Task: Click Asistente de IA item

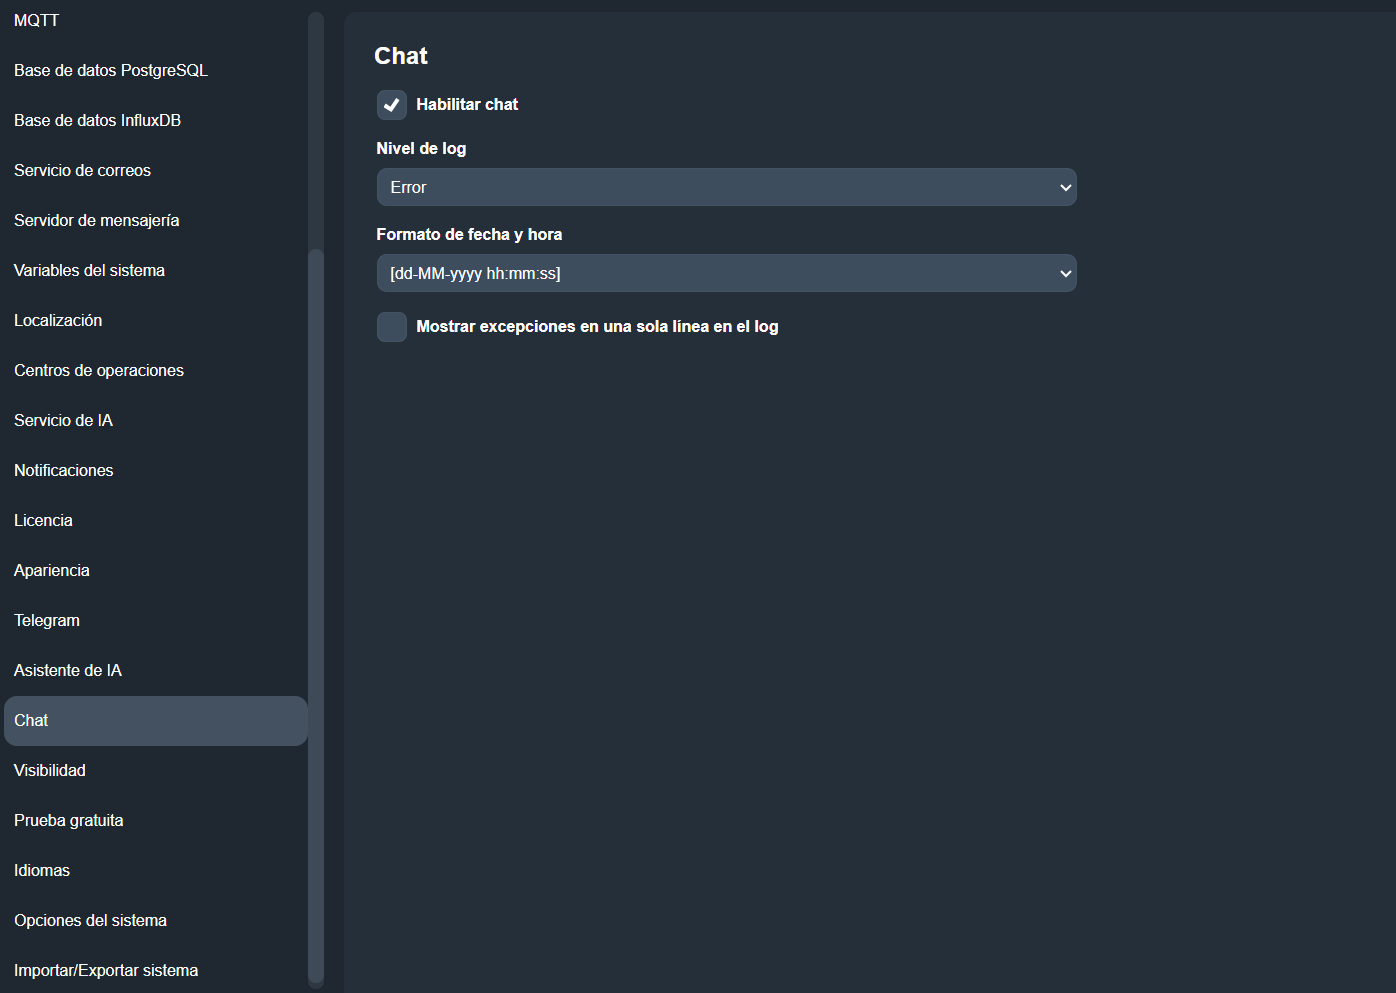Action: tap(68, 670)
